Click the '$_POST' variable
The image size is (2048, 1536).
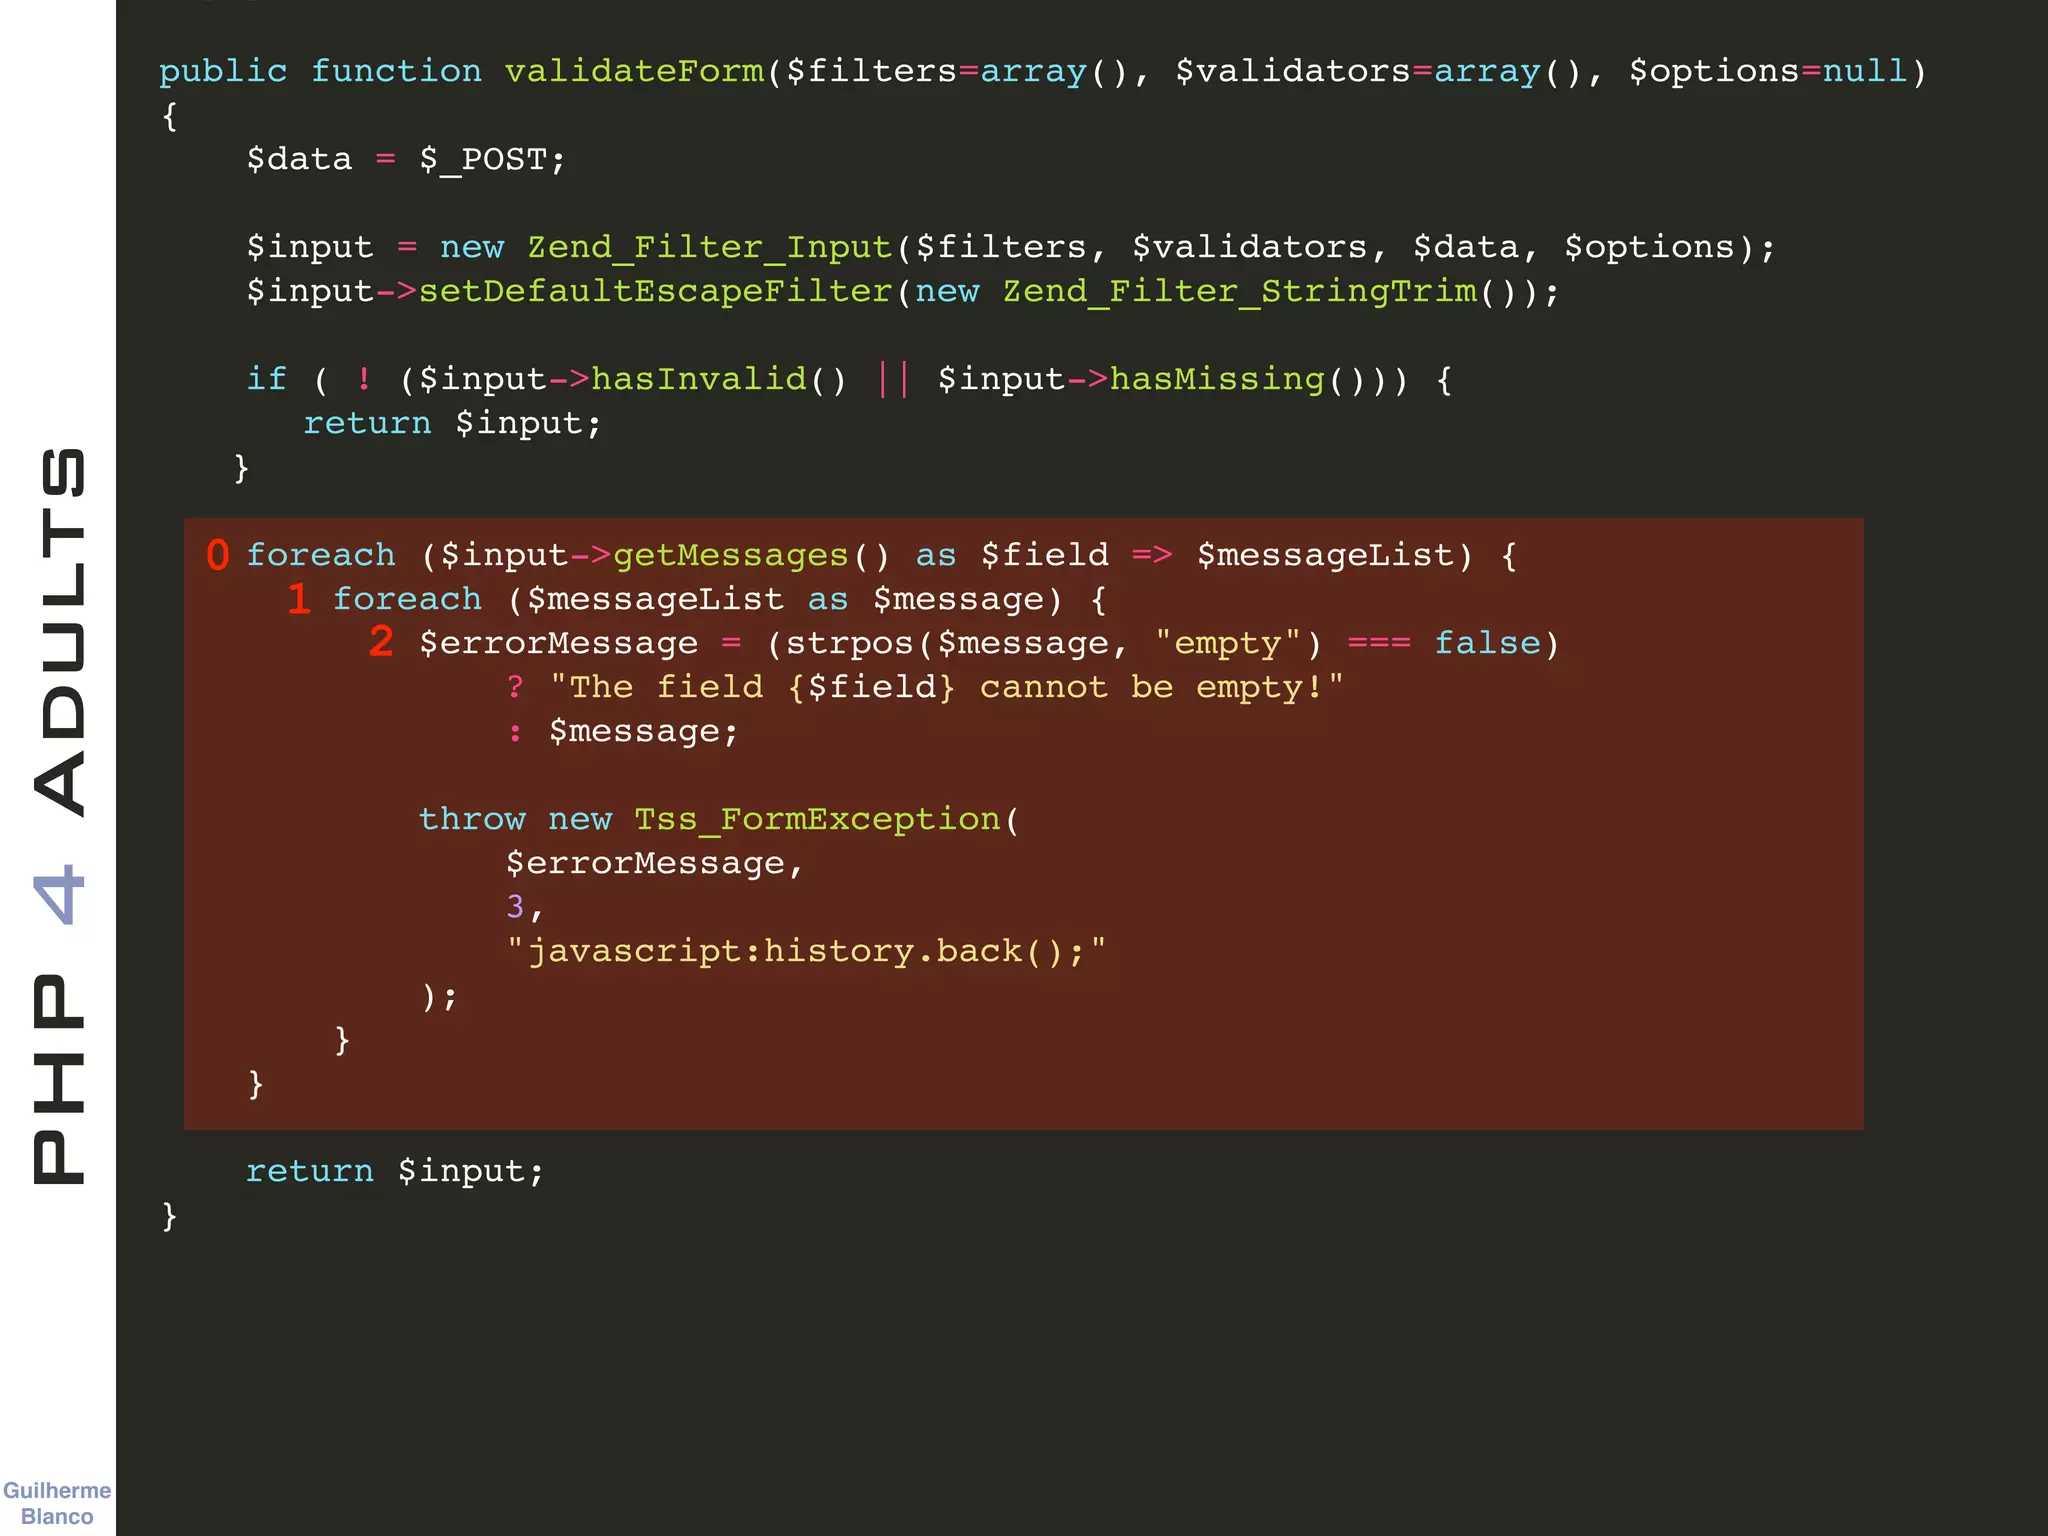coord(483,160)
